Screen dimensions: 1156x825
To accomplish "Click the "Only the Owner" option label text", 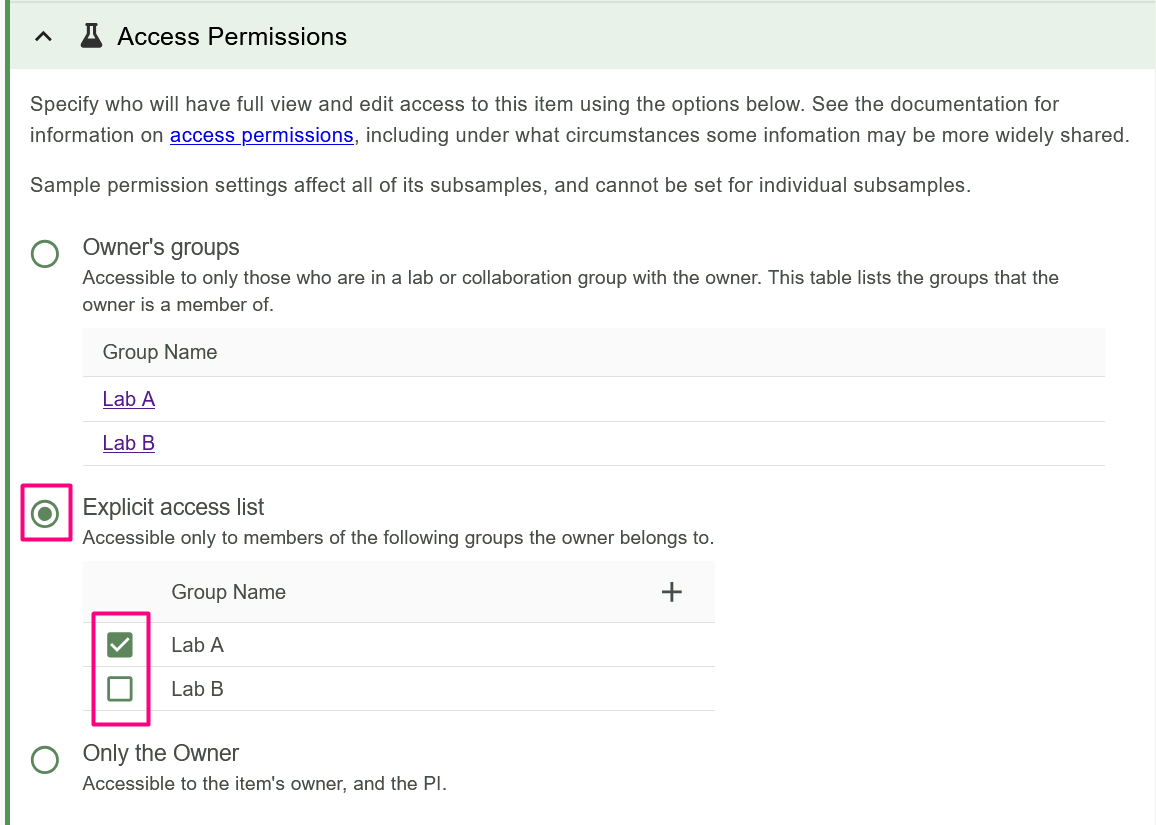I will tap(161, 753).
